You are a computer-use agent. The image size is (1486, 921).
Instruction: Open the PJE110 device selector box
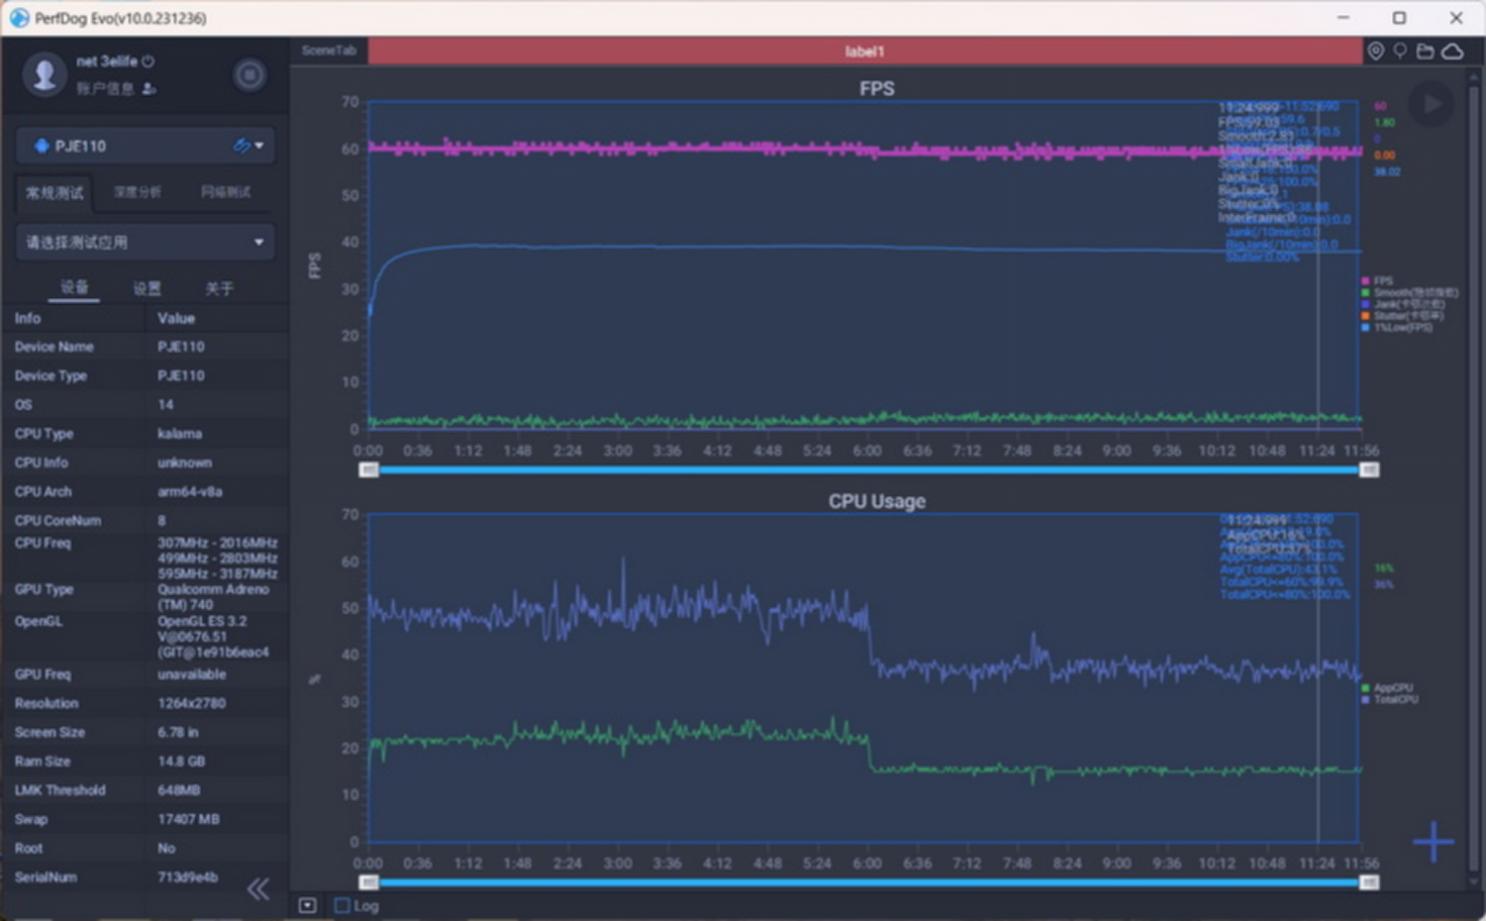(x=145, y=146)
